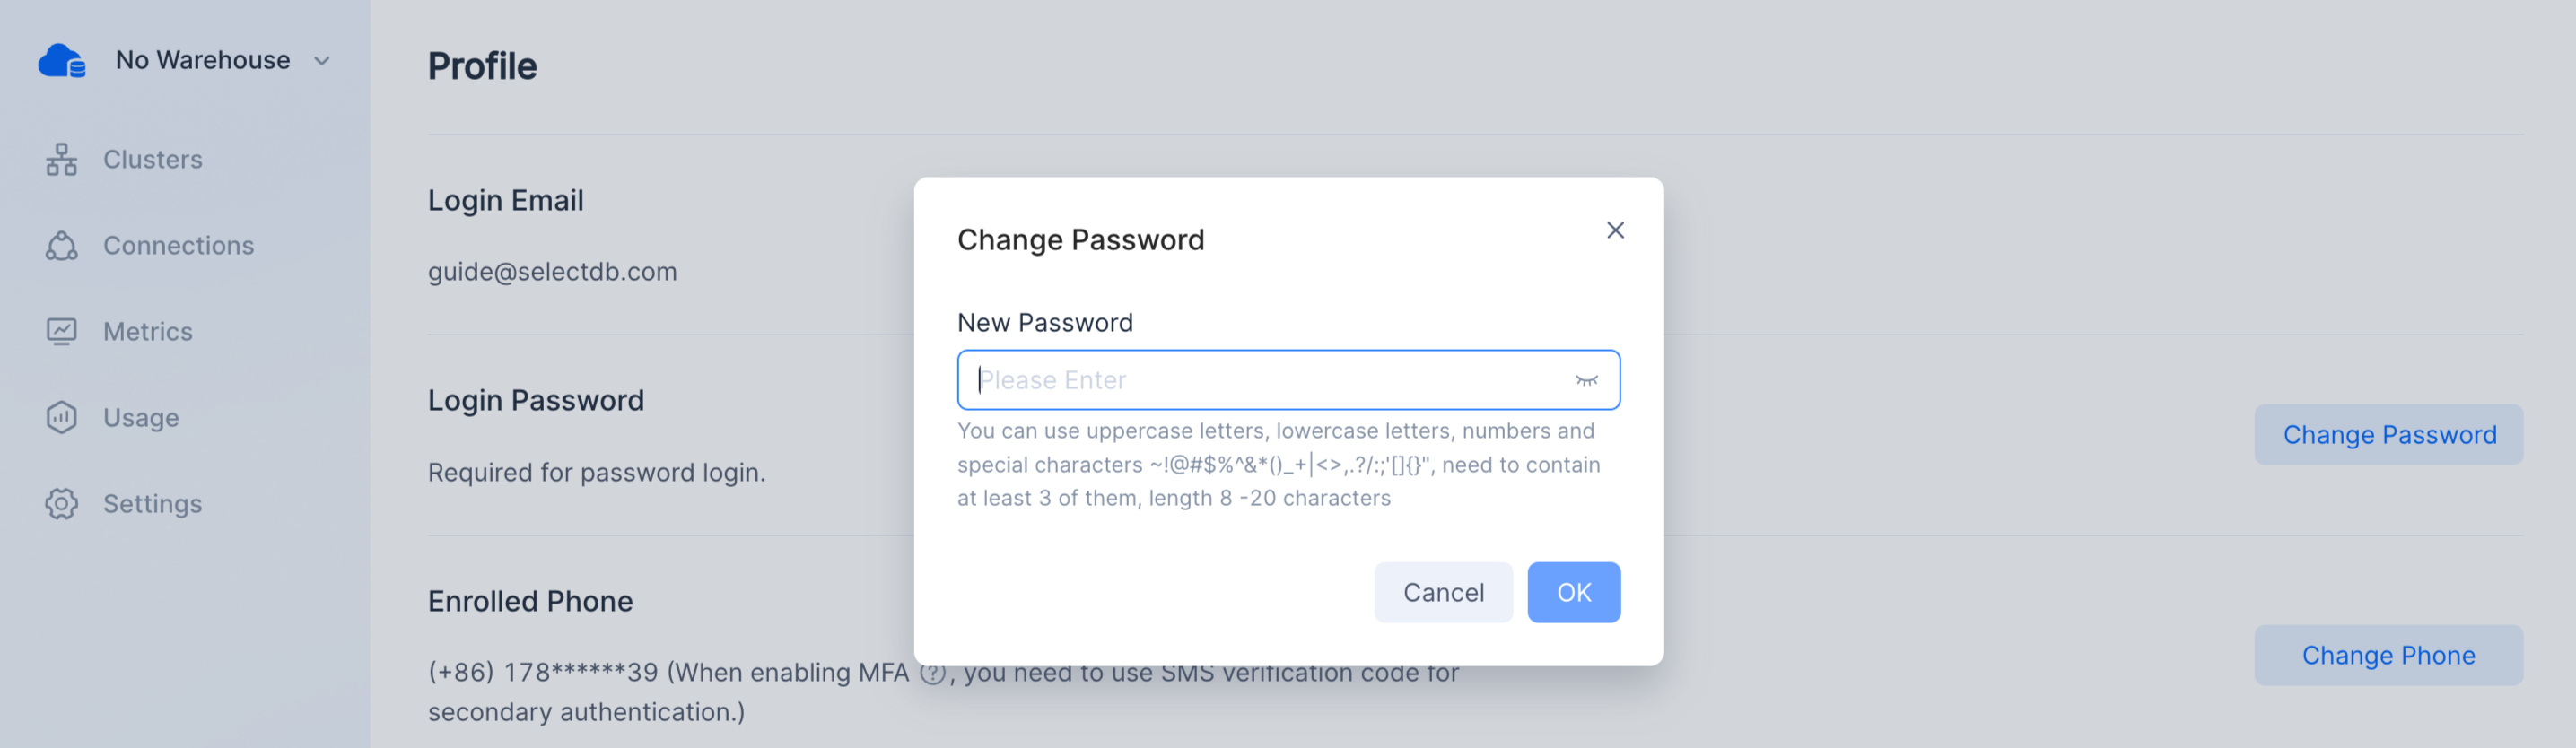Open Settings from the sidebar
The height and width of the screenshot is (748, 2576).
pos(153,504)
